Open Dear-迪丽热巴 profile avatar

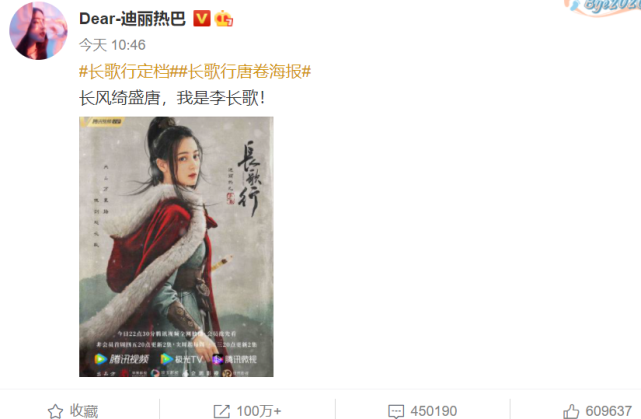pos(38,31)
